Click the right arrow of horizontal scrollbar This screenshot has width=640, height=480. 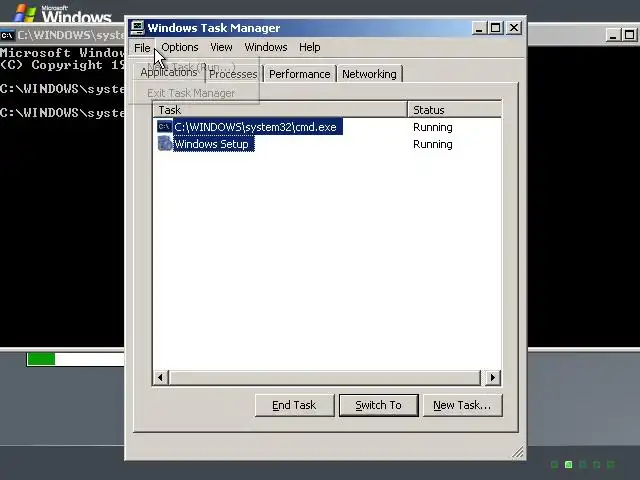click(493, 378)
